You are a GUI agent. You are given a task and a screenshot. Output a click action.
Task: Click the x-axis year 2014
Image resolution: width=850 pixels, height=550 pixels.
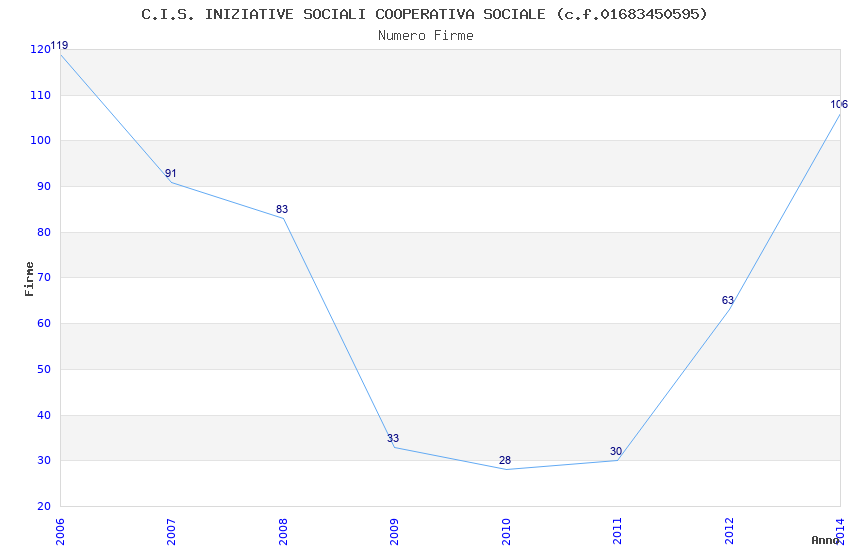pyautogui.click(x=840, y=531)
